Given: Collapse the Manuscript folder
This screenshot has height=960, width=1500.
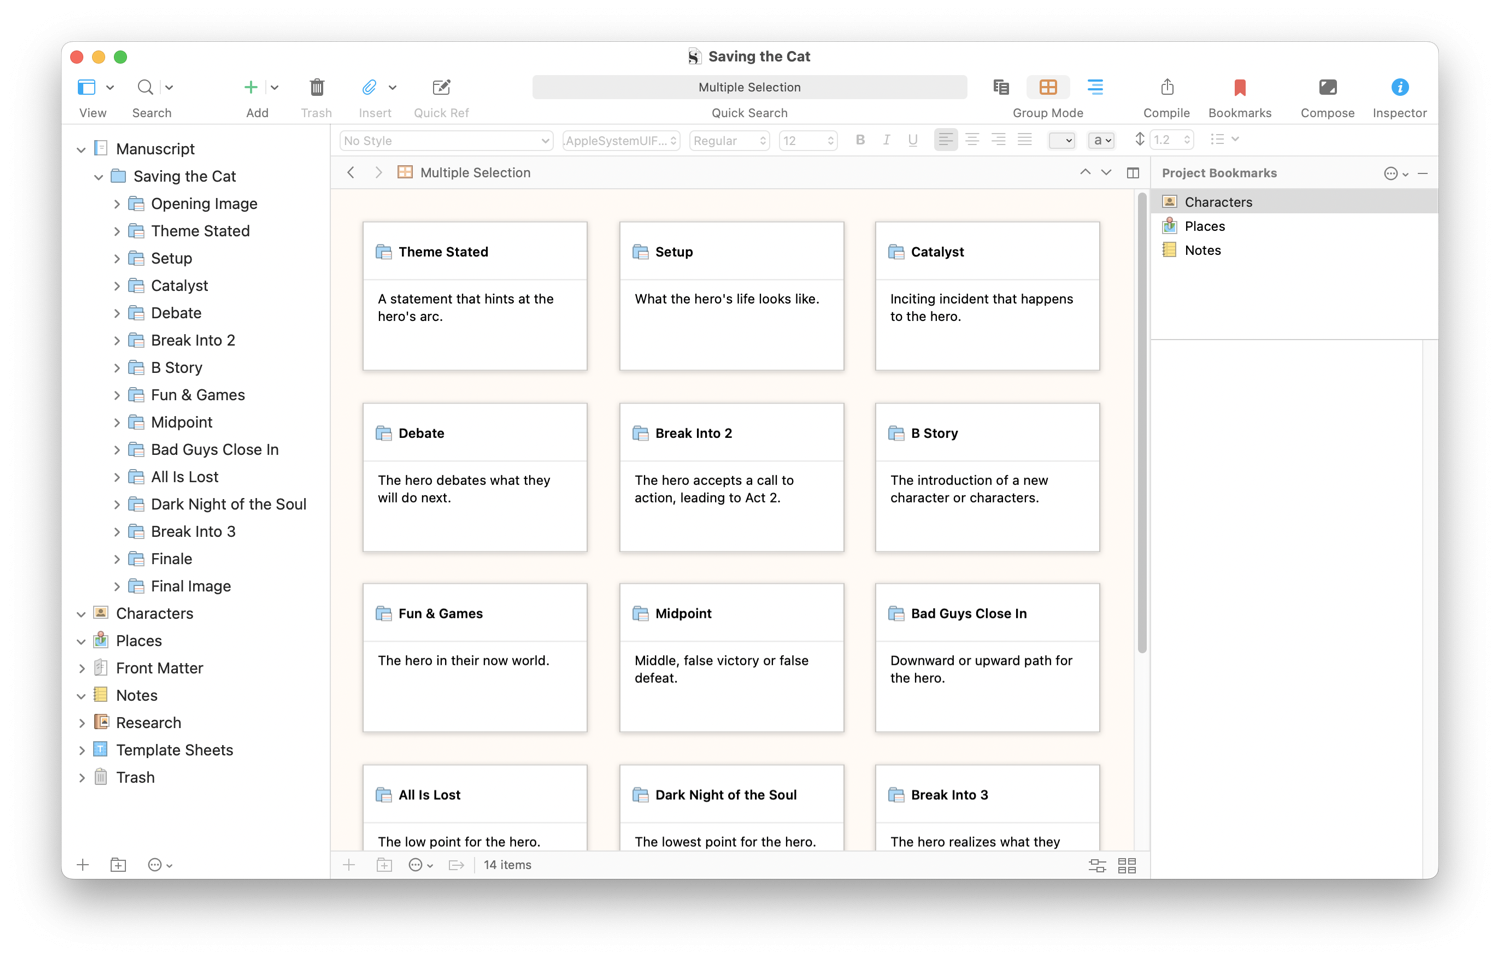Looking at the screenshot, I should pos(81,149).
